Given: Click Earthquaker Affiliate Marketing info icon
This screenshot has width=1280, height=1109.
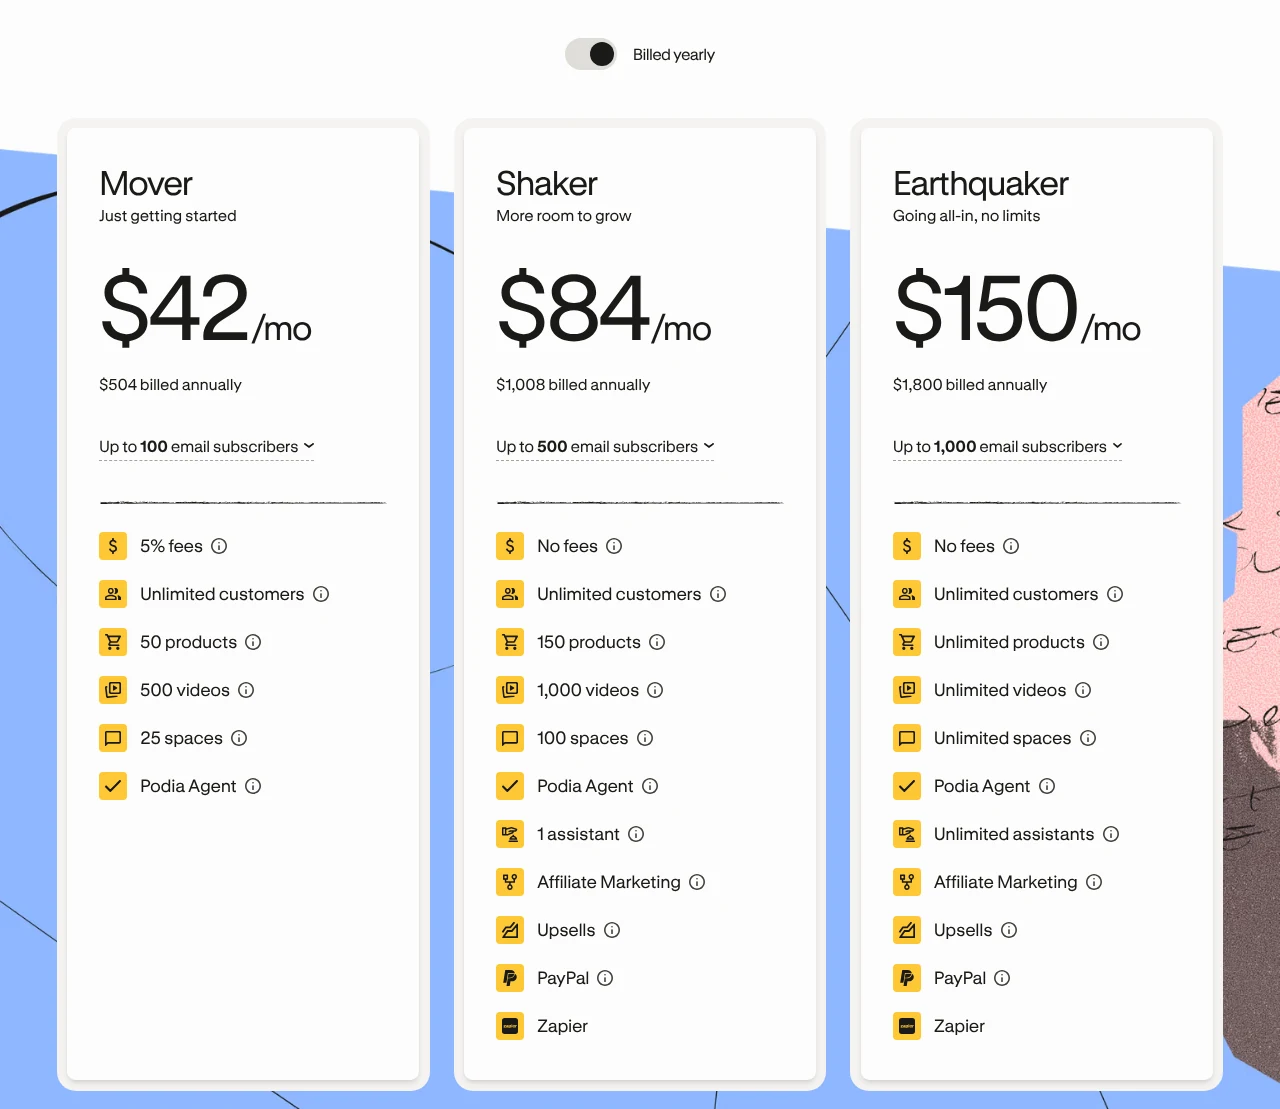Looking at the screenshot, I should (x=1094, y=882).
